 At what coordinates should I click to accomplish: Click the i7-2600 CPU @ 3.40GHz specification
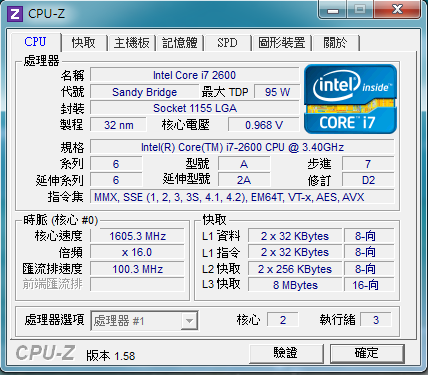(242, 147)
